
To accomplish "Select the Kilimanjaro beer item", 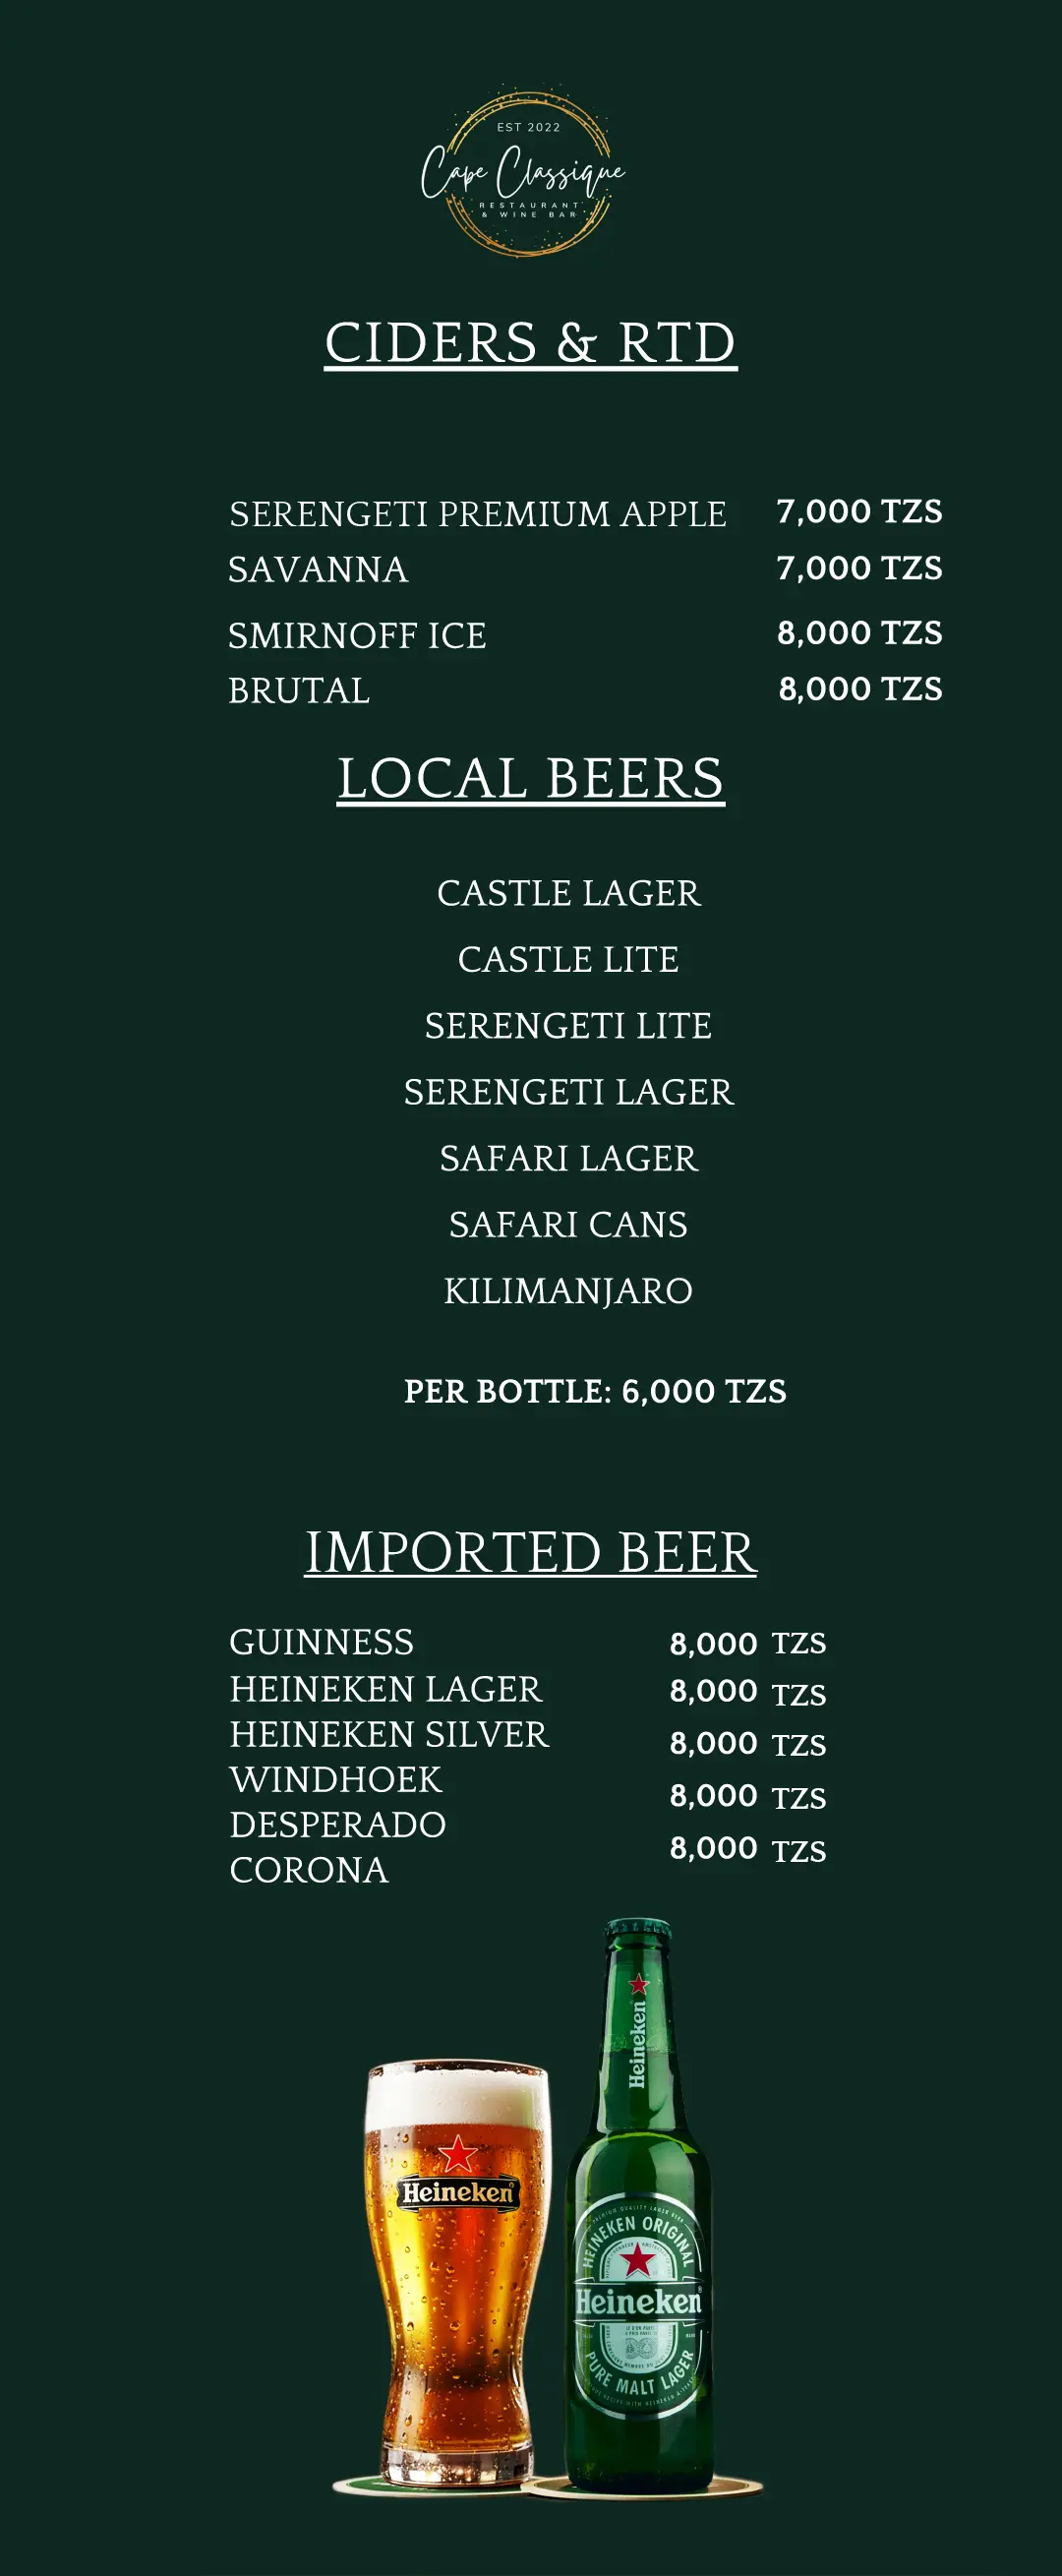I will [568, 1291].
